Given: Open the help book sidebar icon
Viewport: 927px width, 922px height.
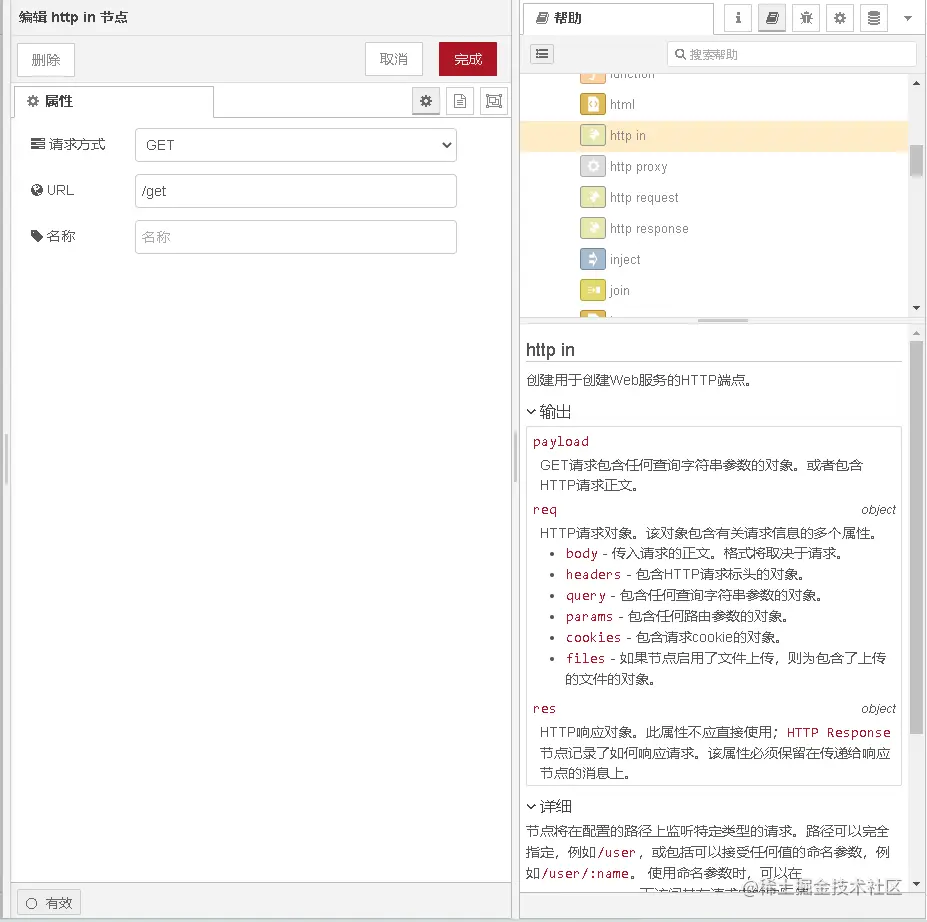Looking at the screenshot, I should point(772,18).
